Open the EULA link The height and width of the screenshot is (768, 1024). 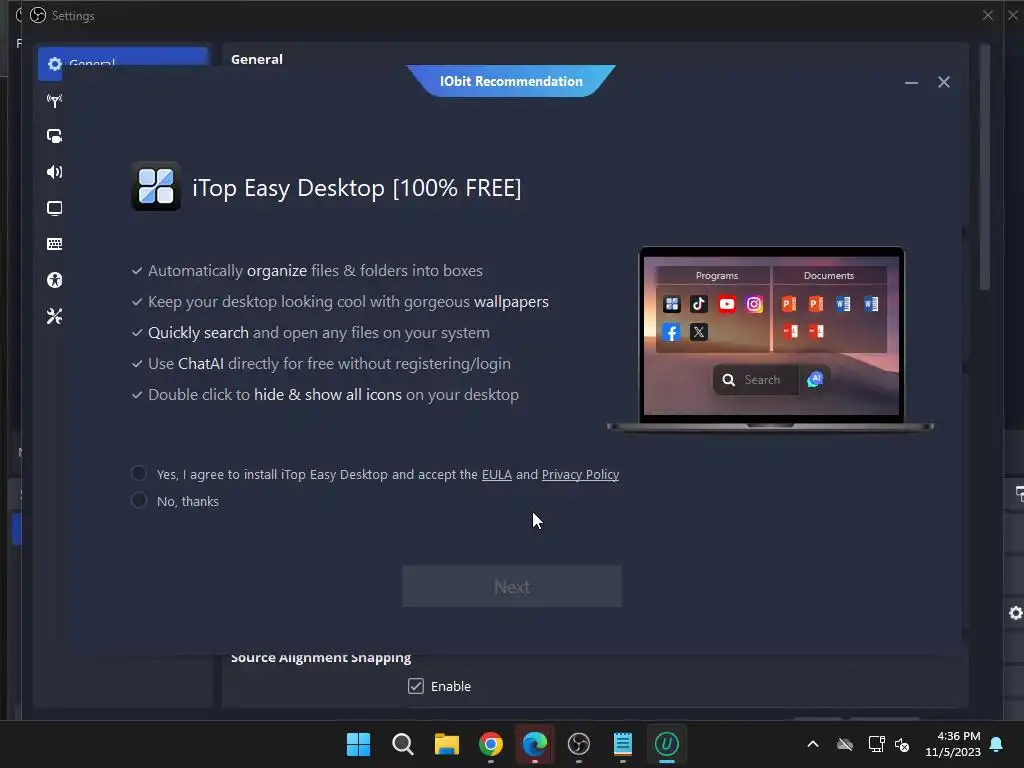click(496, 475)
